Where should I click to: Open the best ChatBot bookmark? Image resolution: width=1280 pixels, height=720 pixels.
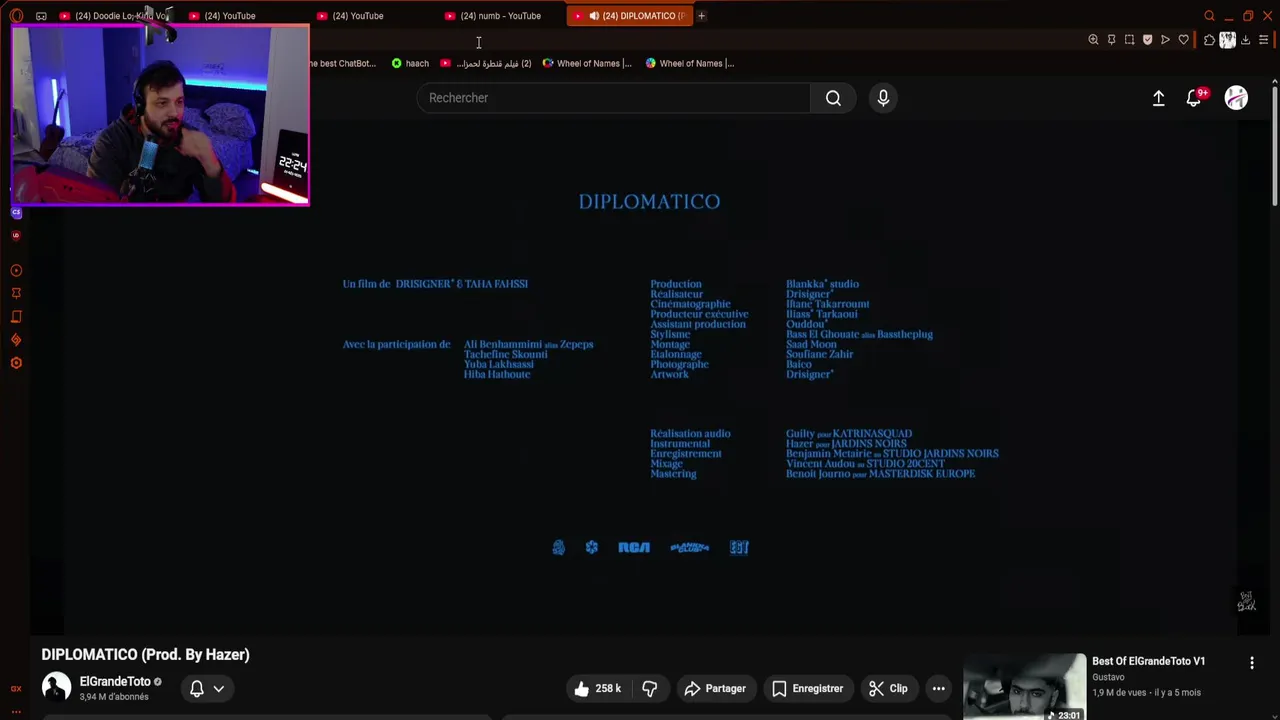(x=343, y=63)
